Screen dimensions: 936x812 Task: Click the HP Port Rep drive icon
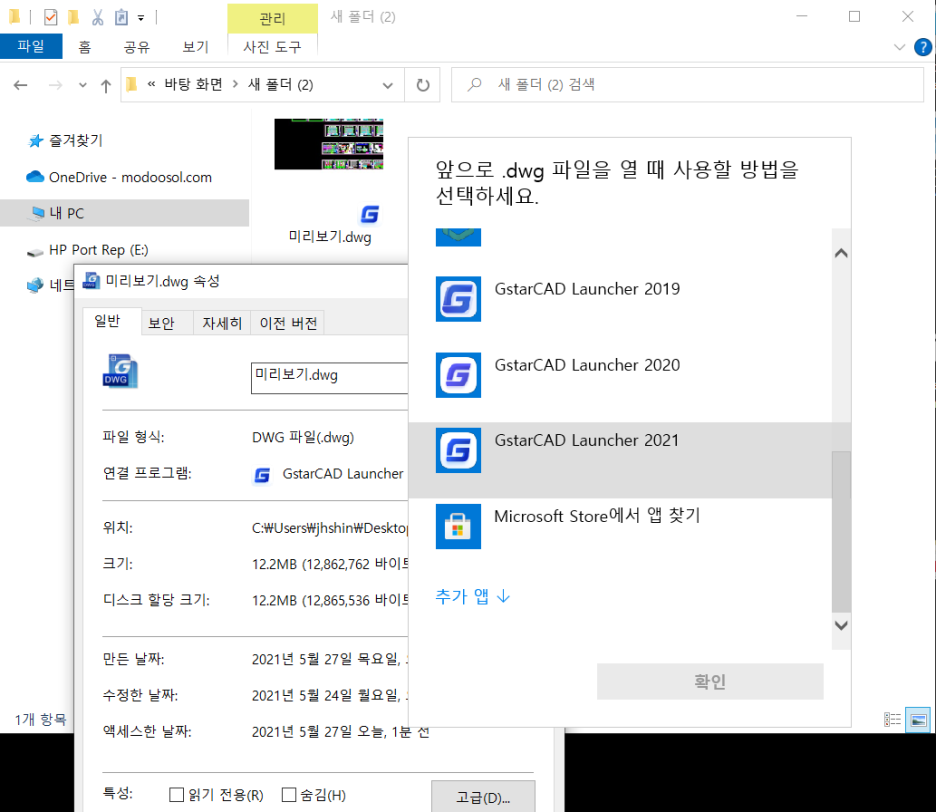tap(35, 251)
